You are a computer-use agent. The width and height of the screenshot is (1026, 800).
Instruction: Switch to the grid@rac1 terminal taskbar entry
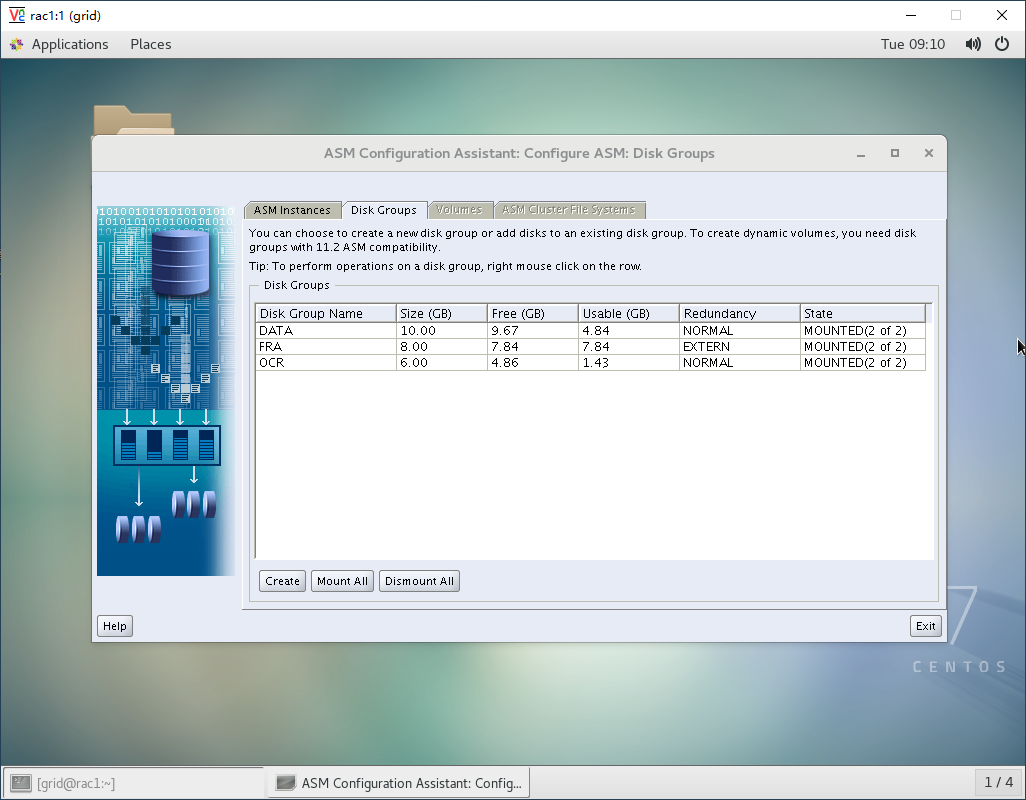[x=133, y=782]
